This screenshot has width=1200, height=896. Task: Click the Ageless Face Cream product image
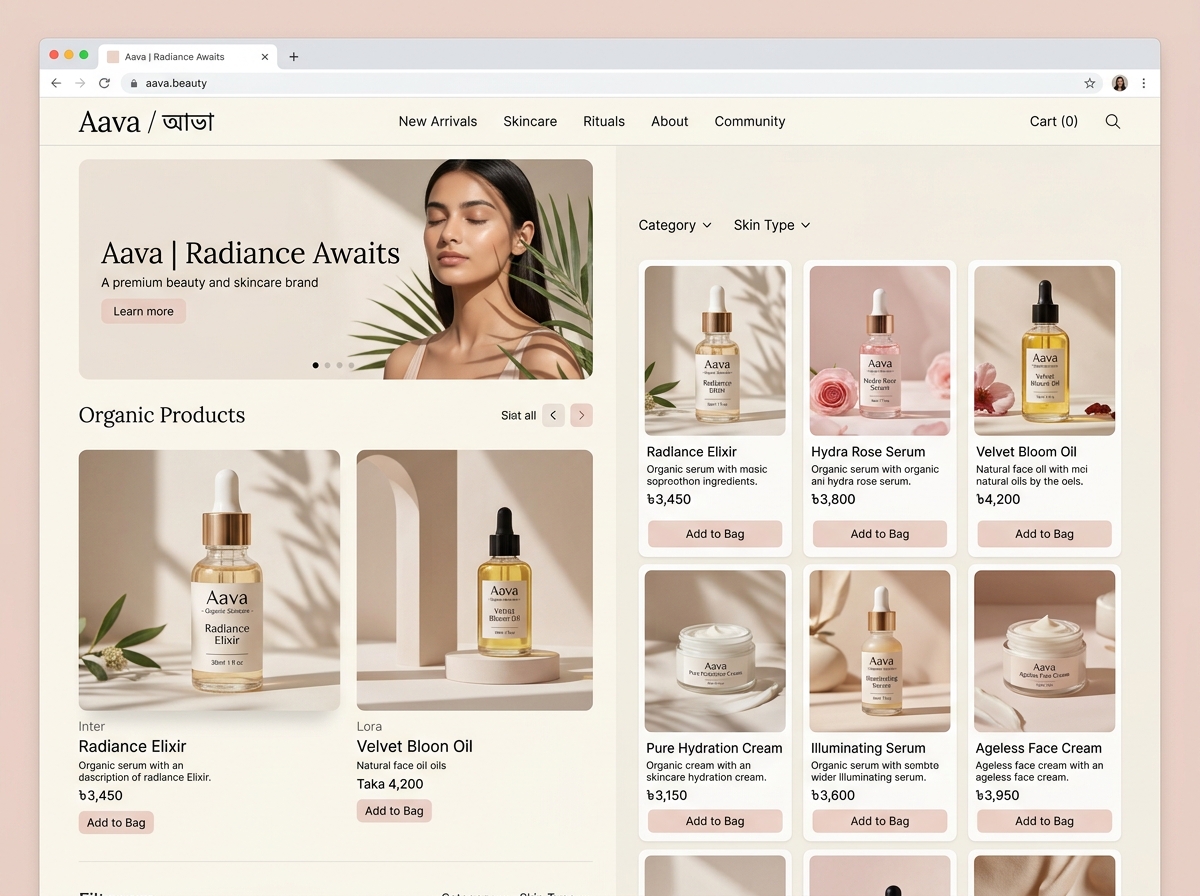[1044, 651]
